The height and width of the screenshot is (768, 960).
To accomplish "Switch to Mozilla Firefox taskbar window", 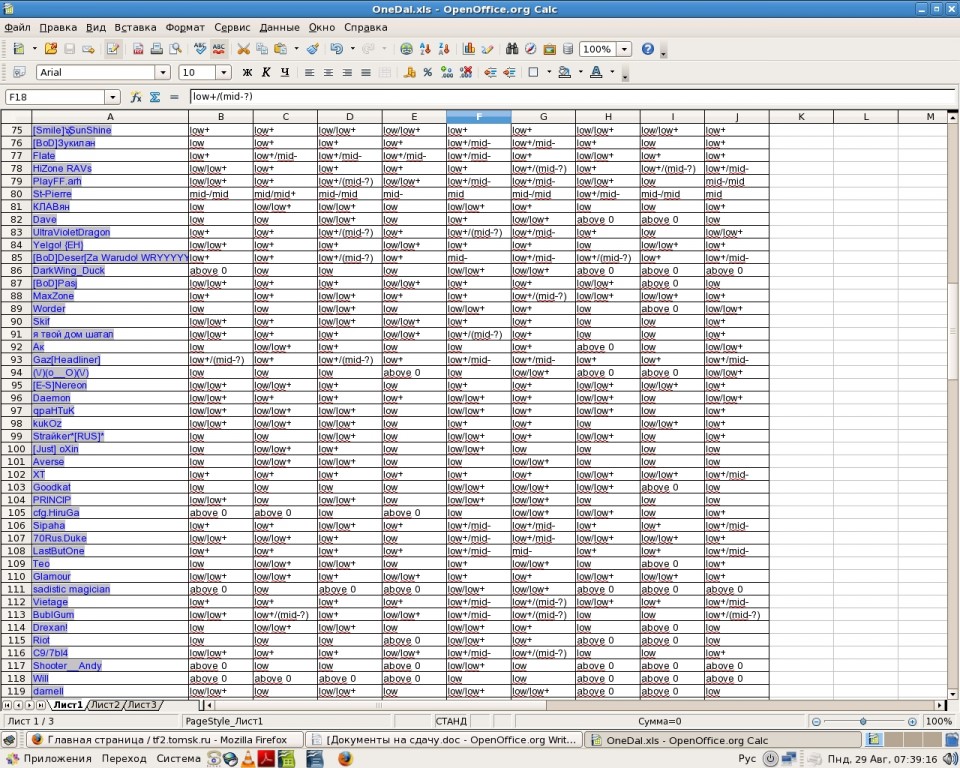I will point(166,739).
